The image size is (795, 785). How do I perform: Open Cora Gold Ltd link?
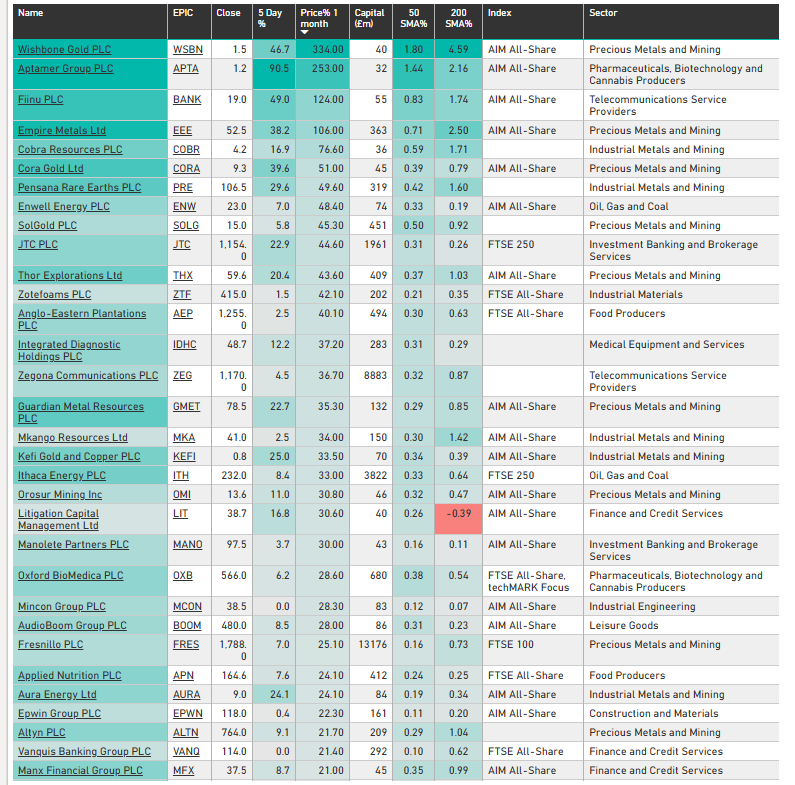click(x=51, y=168)
